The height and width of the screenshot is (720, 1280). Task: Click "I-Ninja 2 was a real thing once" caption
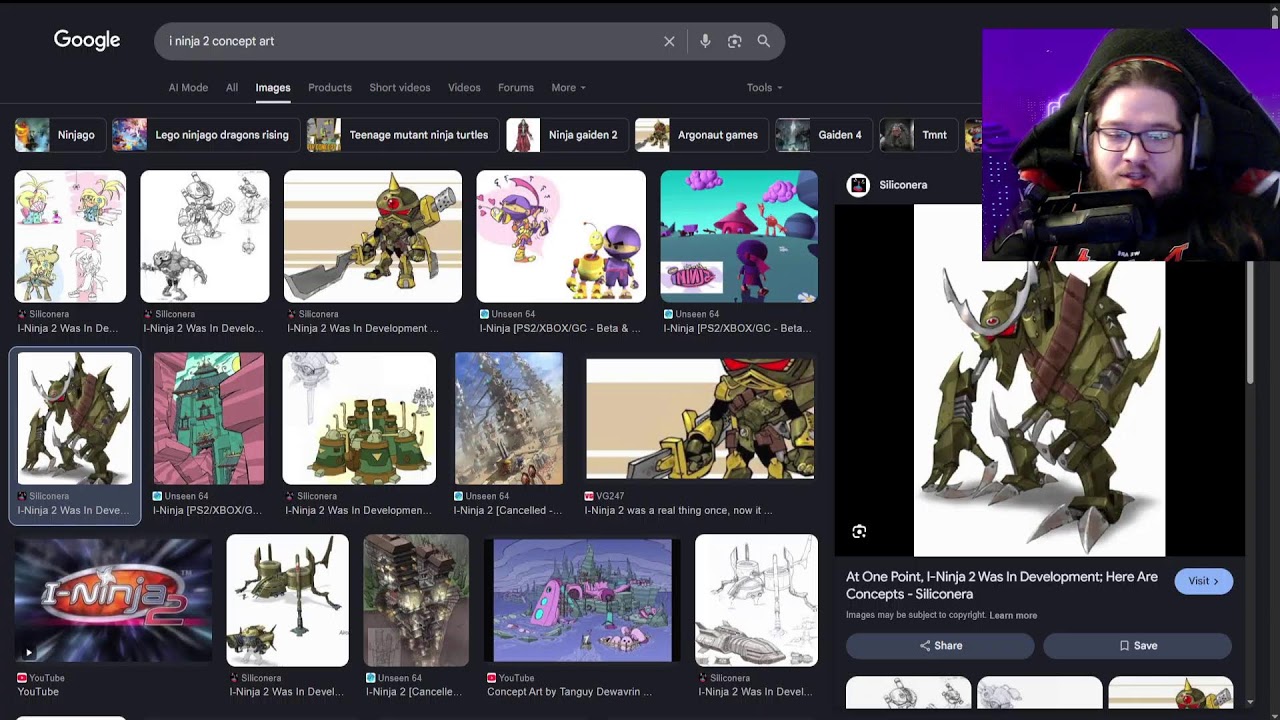(x=678, y=510)
